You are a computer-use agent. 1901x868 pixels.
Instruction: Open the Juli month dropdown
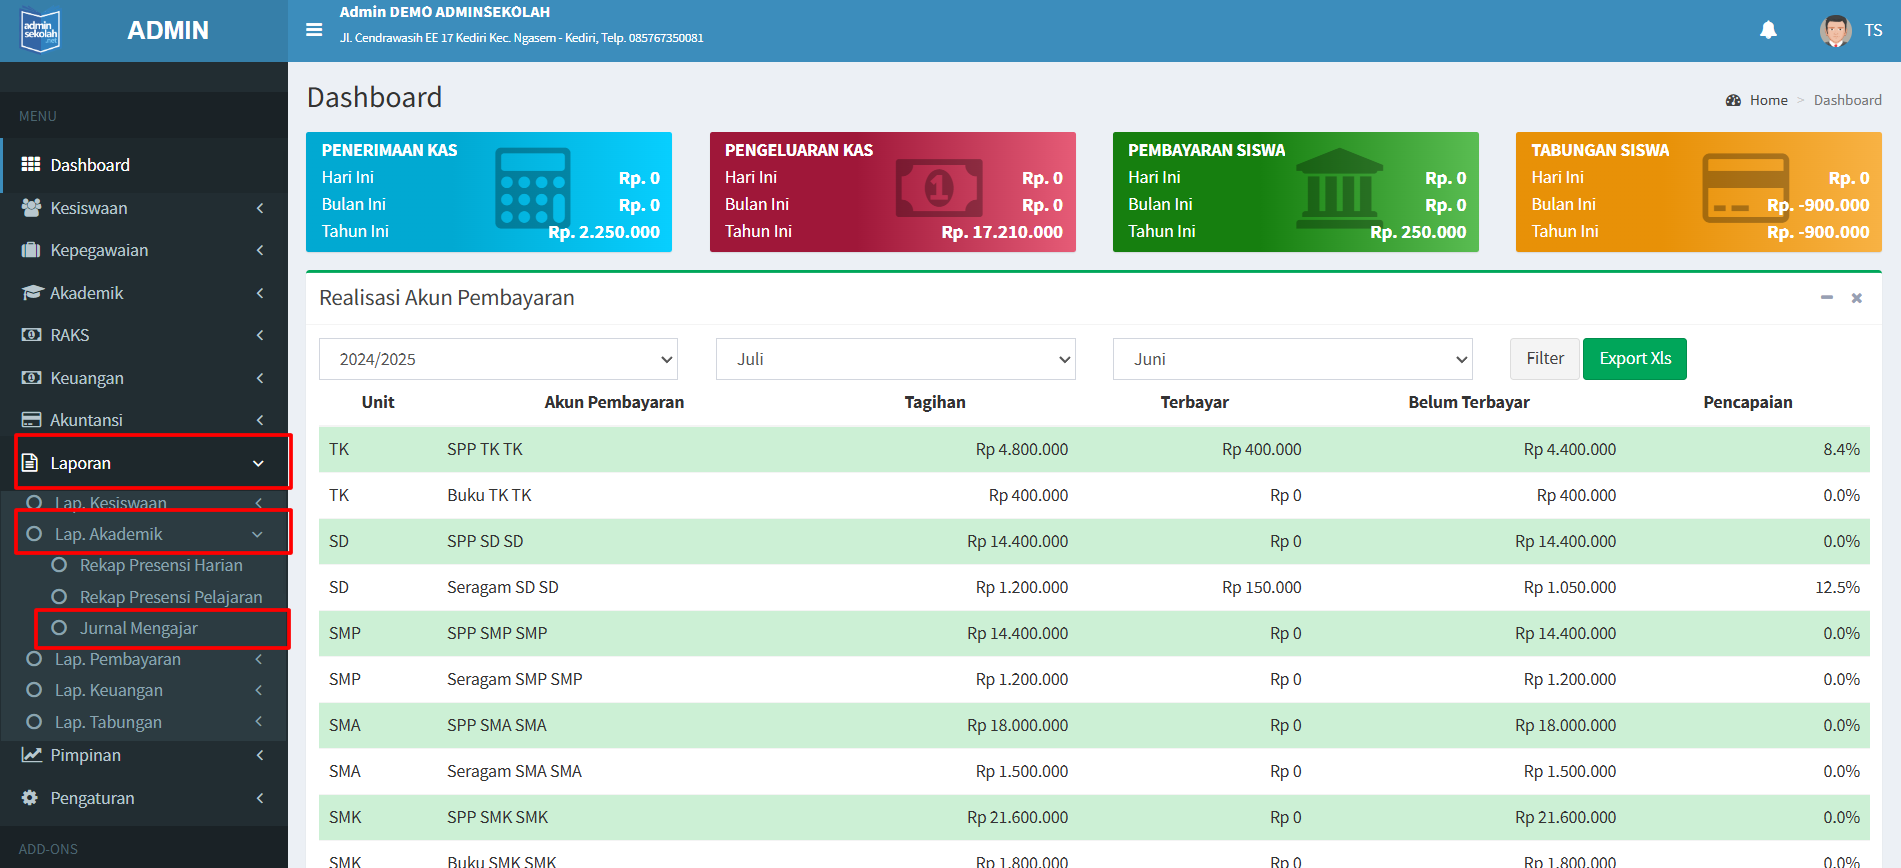895,359
